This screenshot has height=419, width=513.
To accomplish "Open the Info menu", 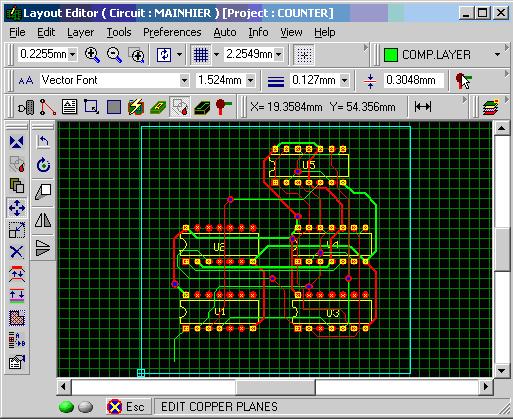I will (x=258, y=32).
